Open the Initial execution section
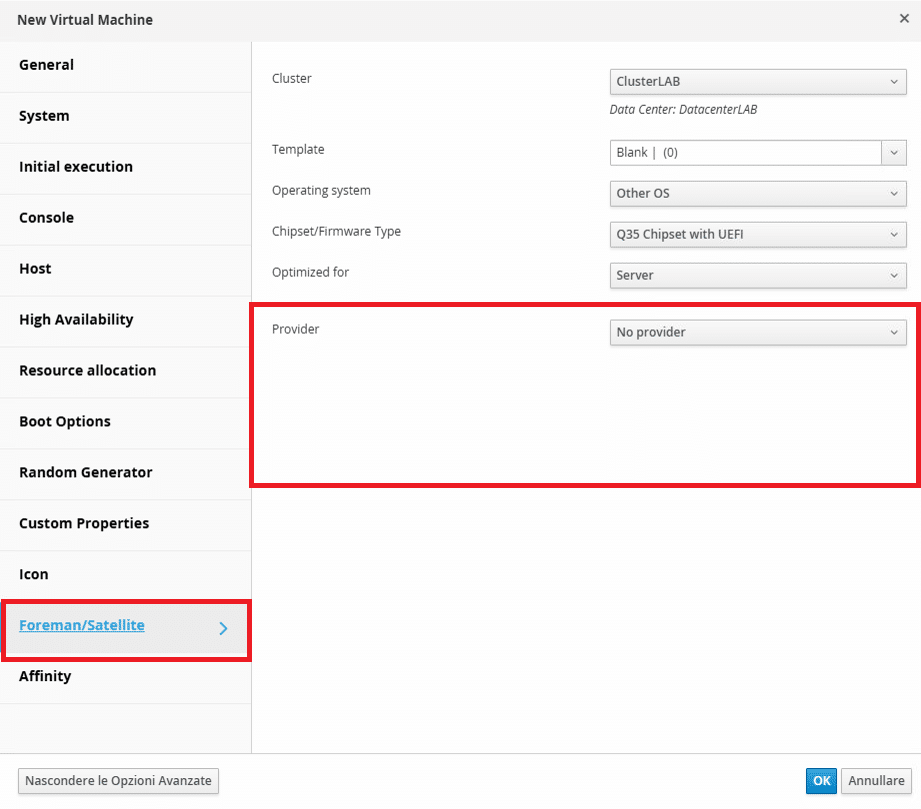The height and width of the screenshot is (809, 921). 126,167
